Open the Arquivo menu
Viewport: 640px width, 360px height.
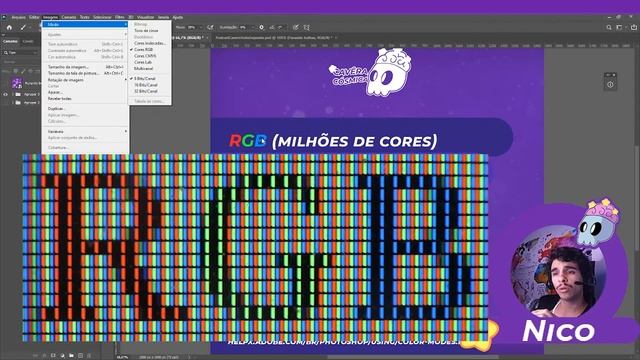[x=18, y=17]
